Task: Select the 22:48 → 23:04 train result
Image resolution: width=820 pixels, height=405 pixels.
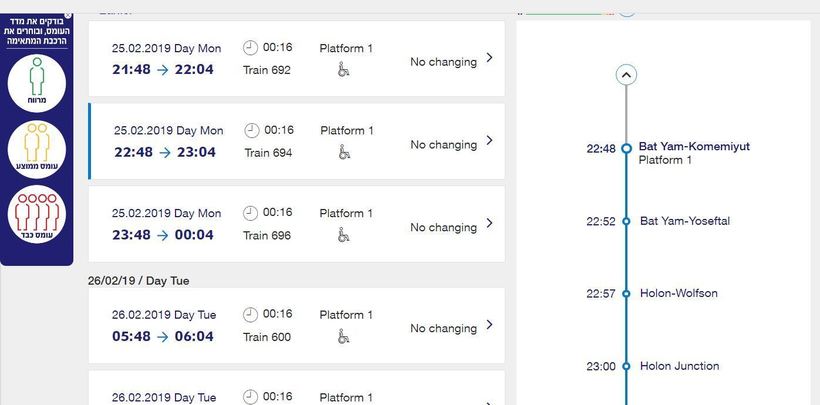Action: point(165,152)
